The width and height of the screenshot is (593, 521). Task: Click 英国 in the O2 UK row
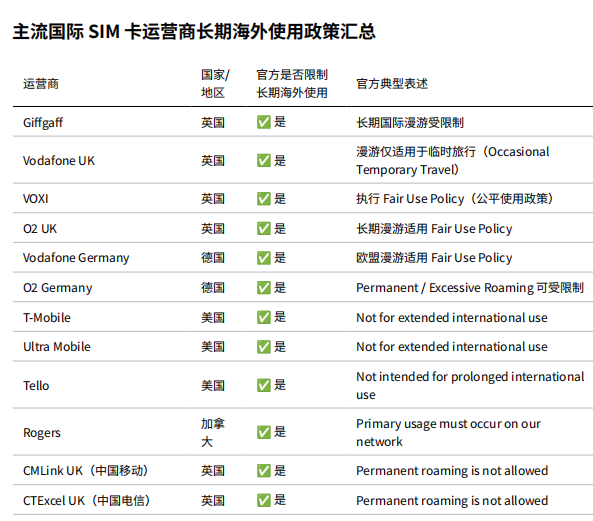(x=213, y=229)
